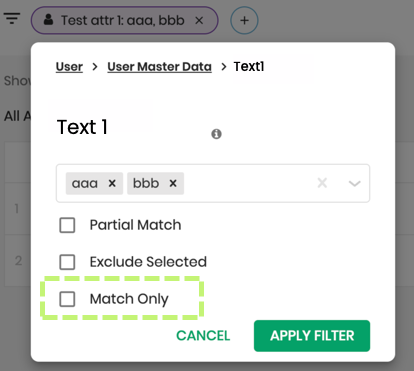Check the Exclude Selected option
This screenshot has width=414, height=371.
click(67, 262)
